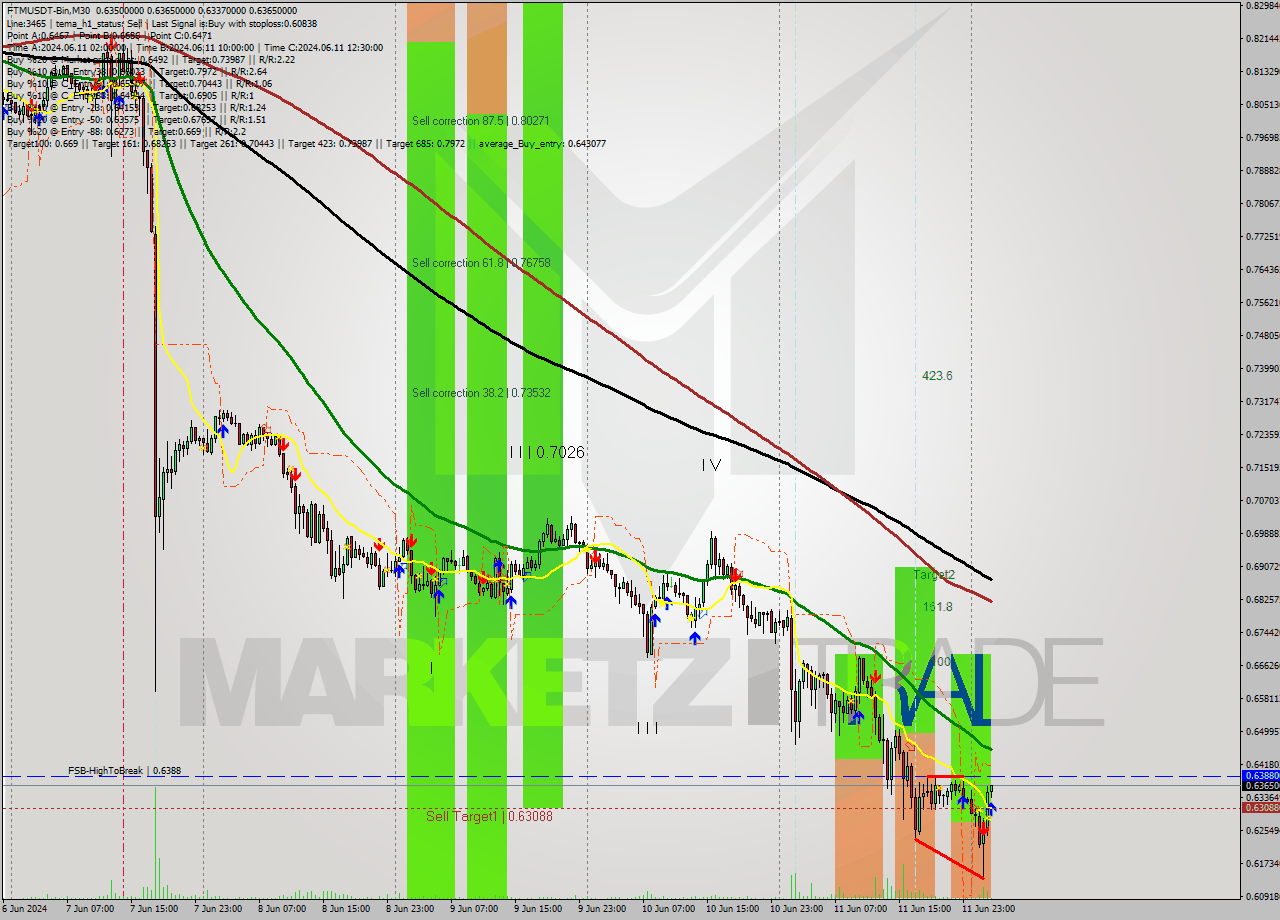Click the 'Sell correction 38.2 | 0.73532' label
This screenshot has height=920, width=1280.
tap(481, 393)
